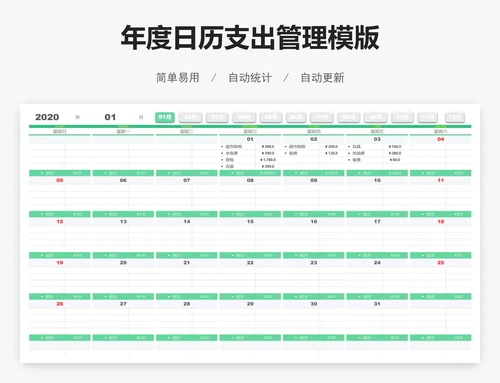Screen dimensions: 500x383
Task: Click the red date cell 05
Action: [60, 180]
